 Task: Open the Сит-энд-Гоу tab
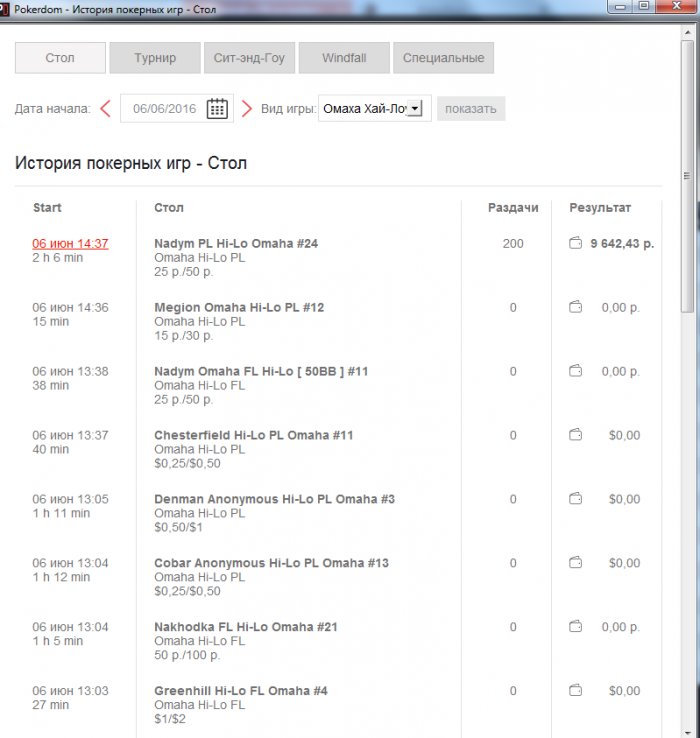pos(249,58)
